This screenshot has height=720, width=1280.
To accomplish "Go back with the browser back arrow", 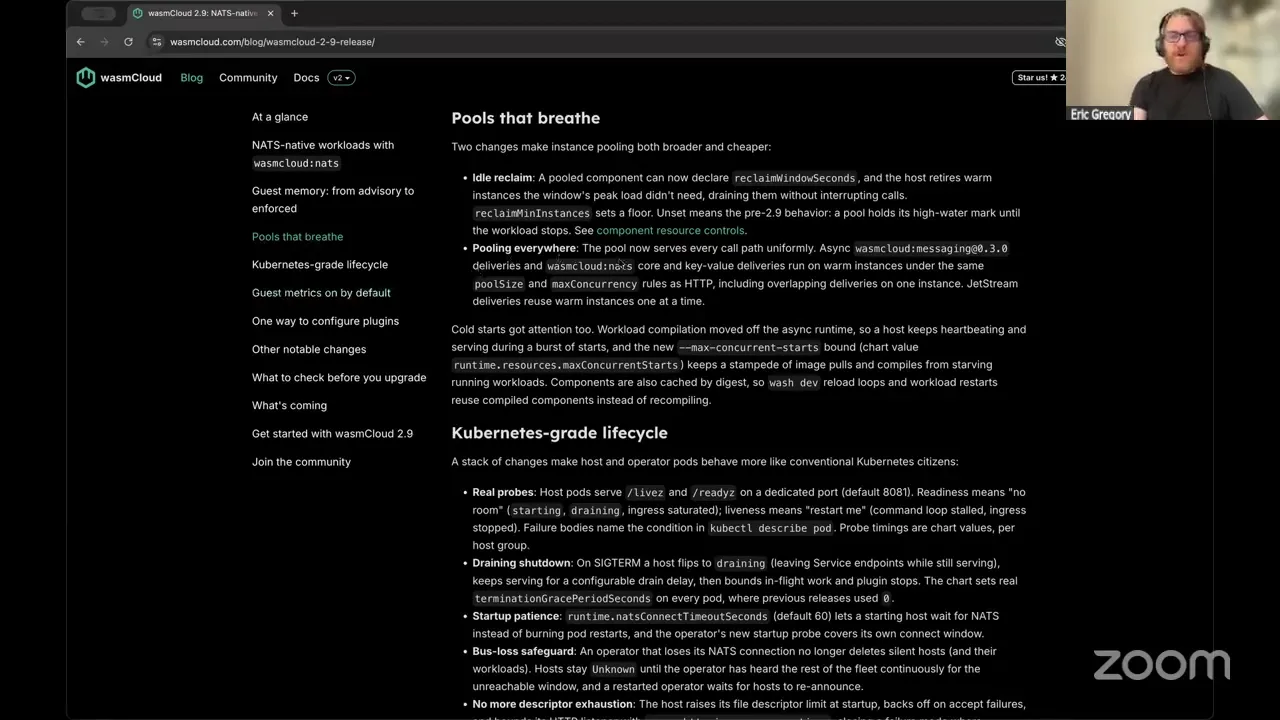I will point(81,42).
